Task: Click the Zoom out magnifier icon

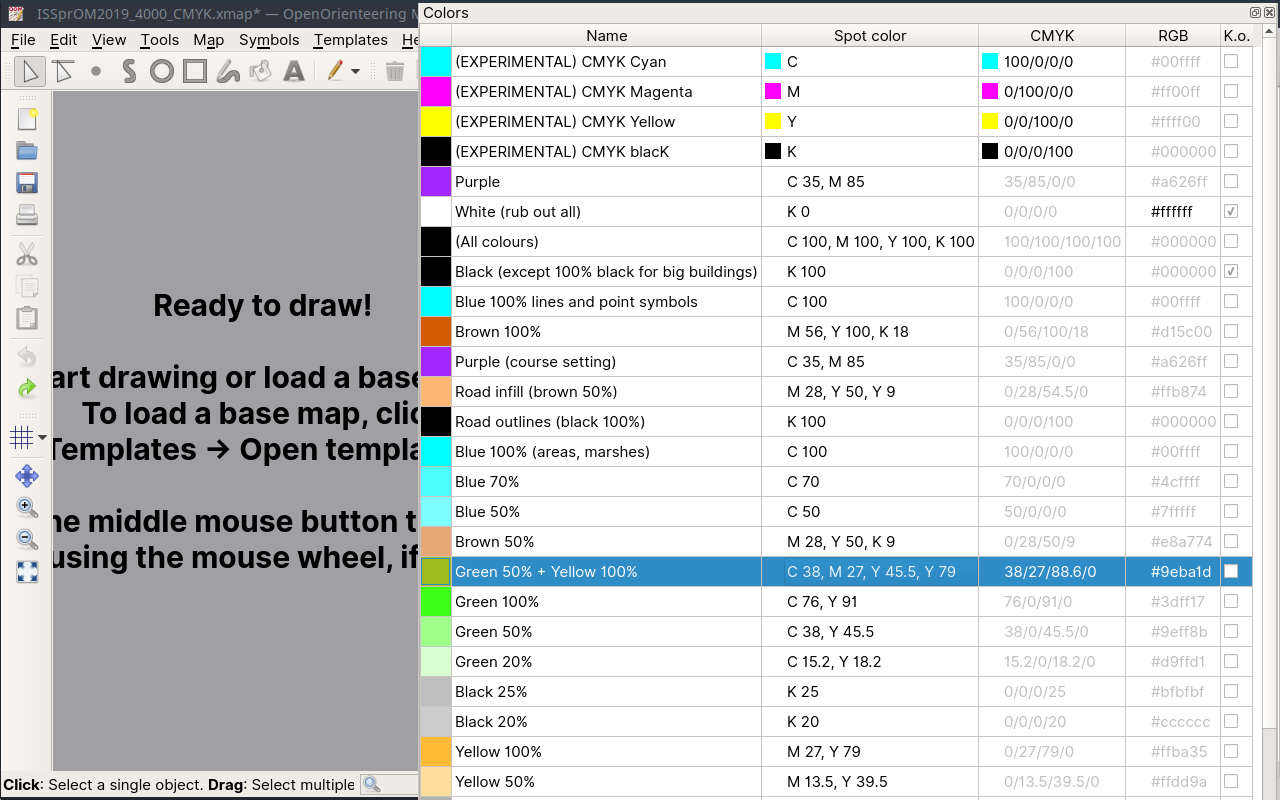Action: (x=27, y=540)
